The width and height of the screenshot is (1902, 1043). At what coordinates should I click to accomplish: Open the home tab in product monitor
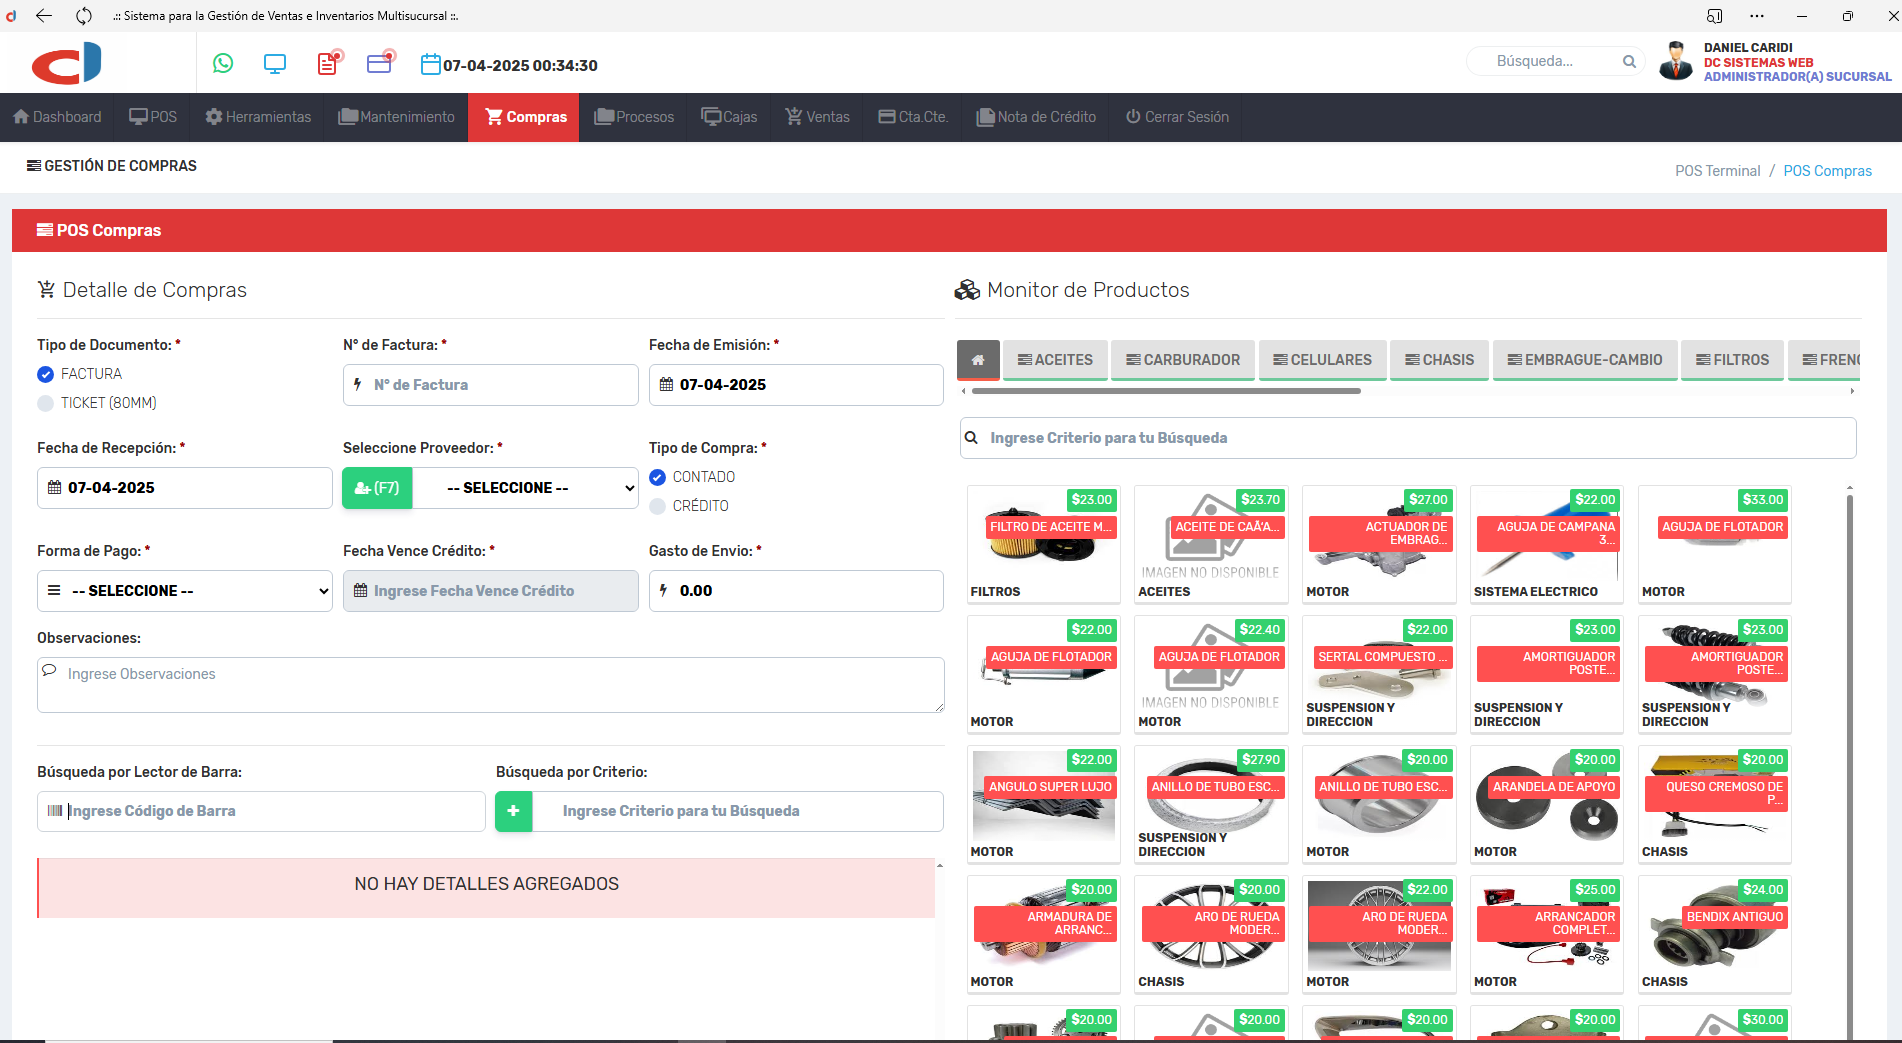point(978,360)
